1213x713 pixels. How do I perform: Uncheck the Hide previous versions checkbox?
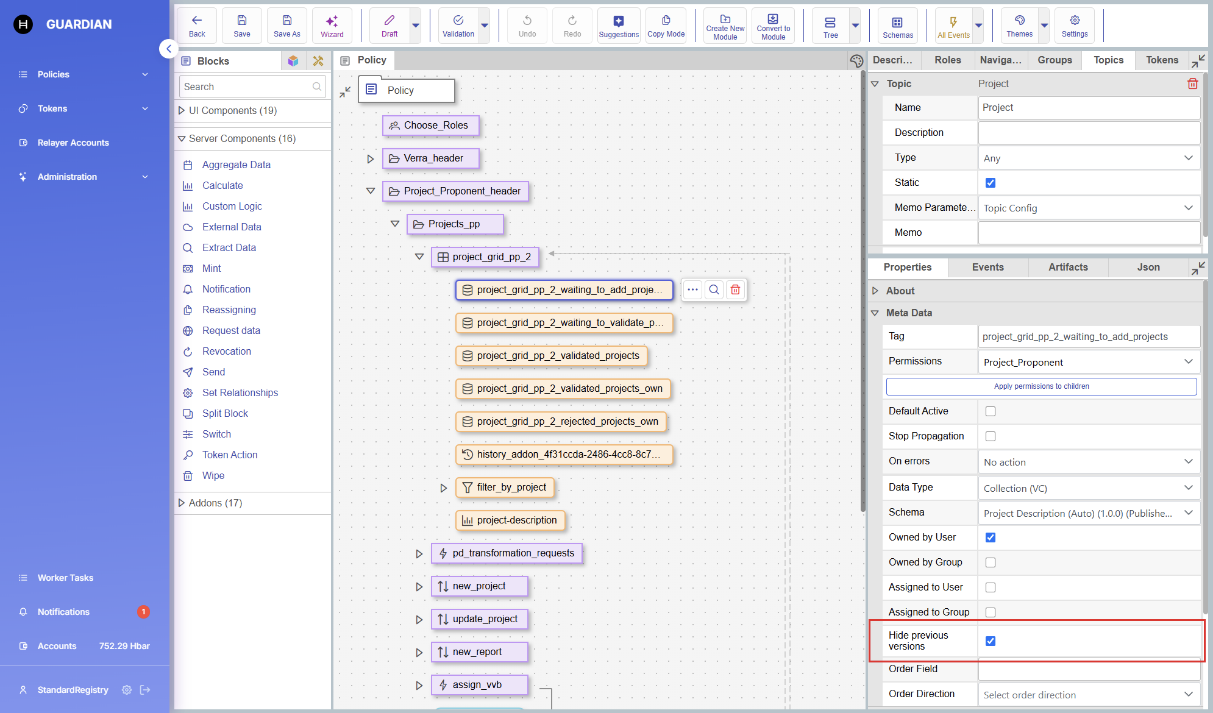pyautogui.click(x=991, y=641)
